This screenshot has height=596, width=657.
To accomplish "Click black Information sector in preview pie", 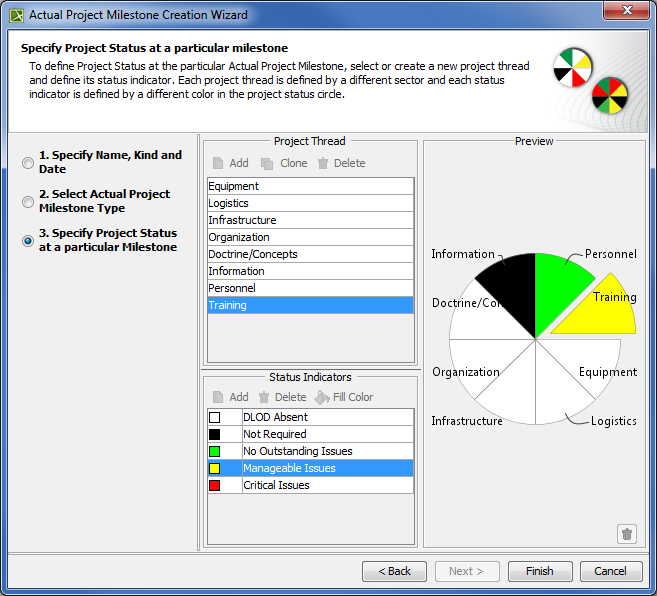I will (x=515, y=289).
